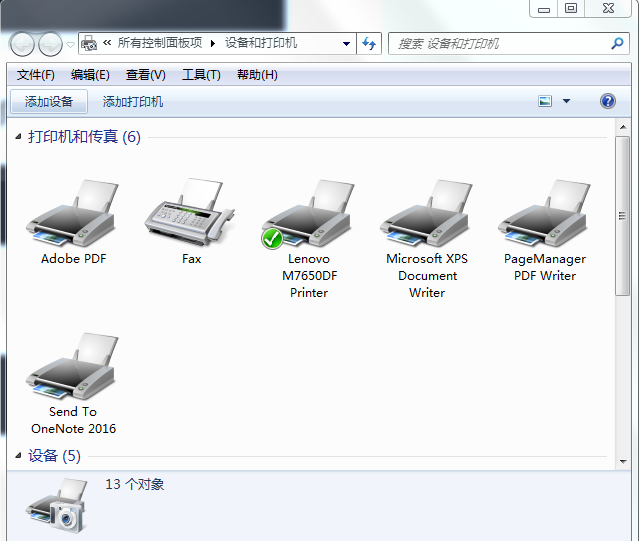Click the control panel icon in address bar
The height and width of the screenshot is (541, 639).
click(89, 43)
